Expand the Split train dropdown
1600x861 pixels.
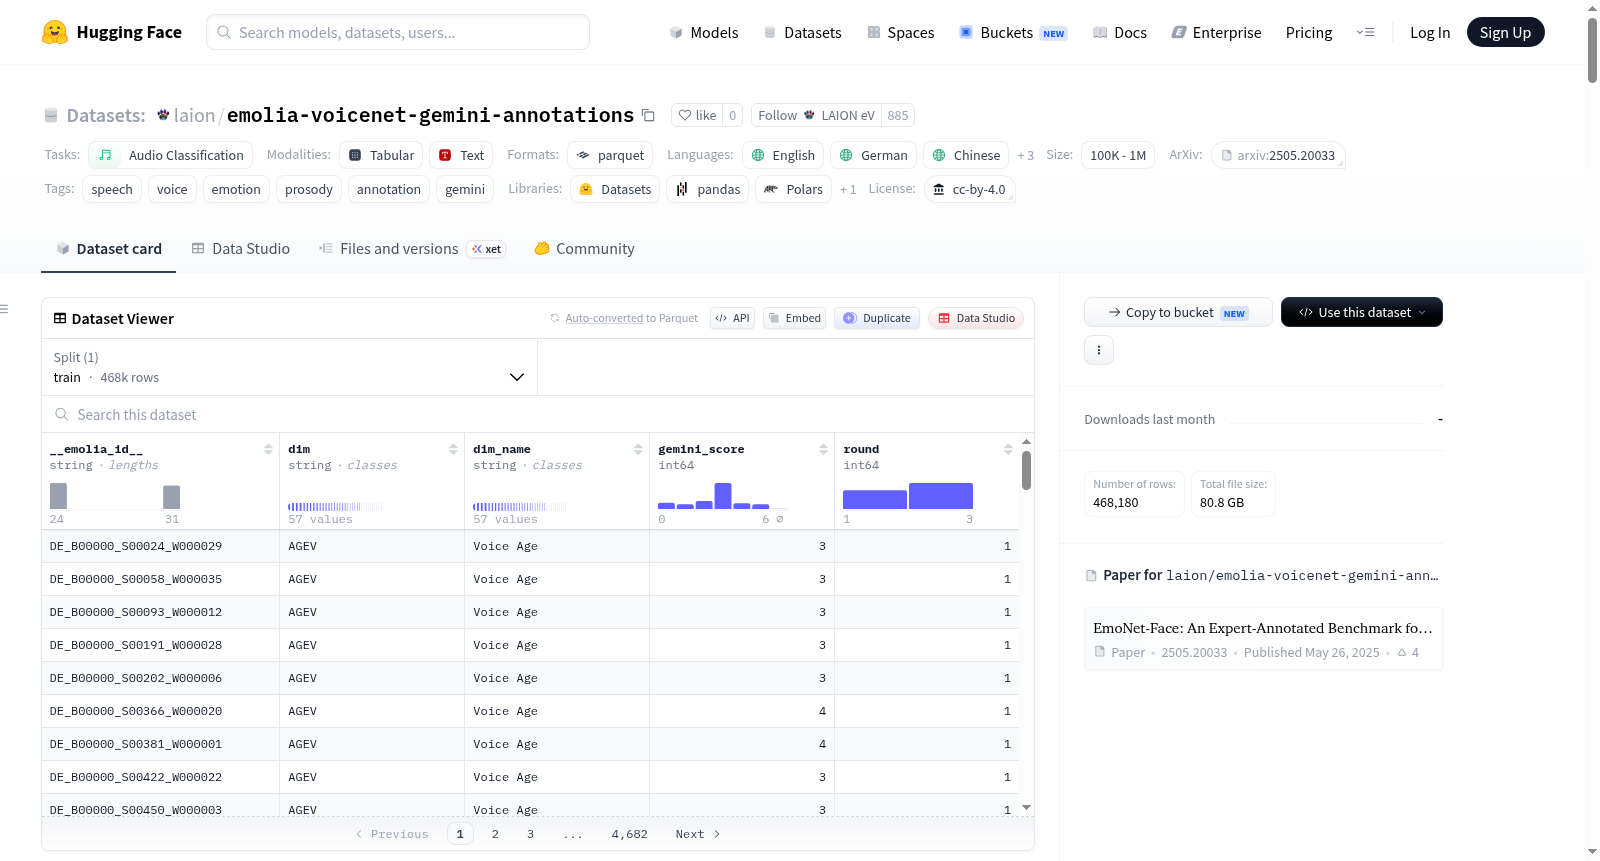(289, 367)
